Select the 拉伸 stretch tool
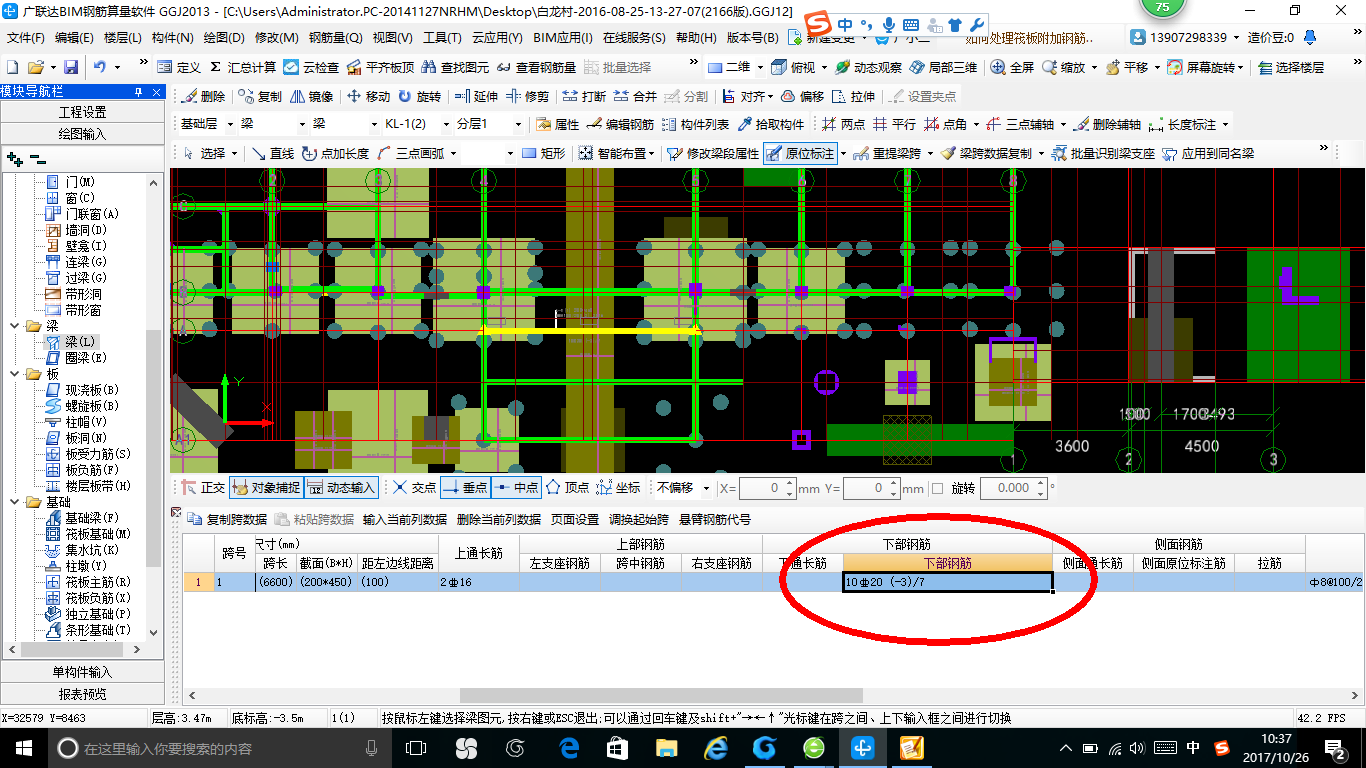Image resolution: width=1366 pixels, height=768 pixels. [x=853, y=96]
